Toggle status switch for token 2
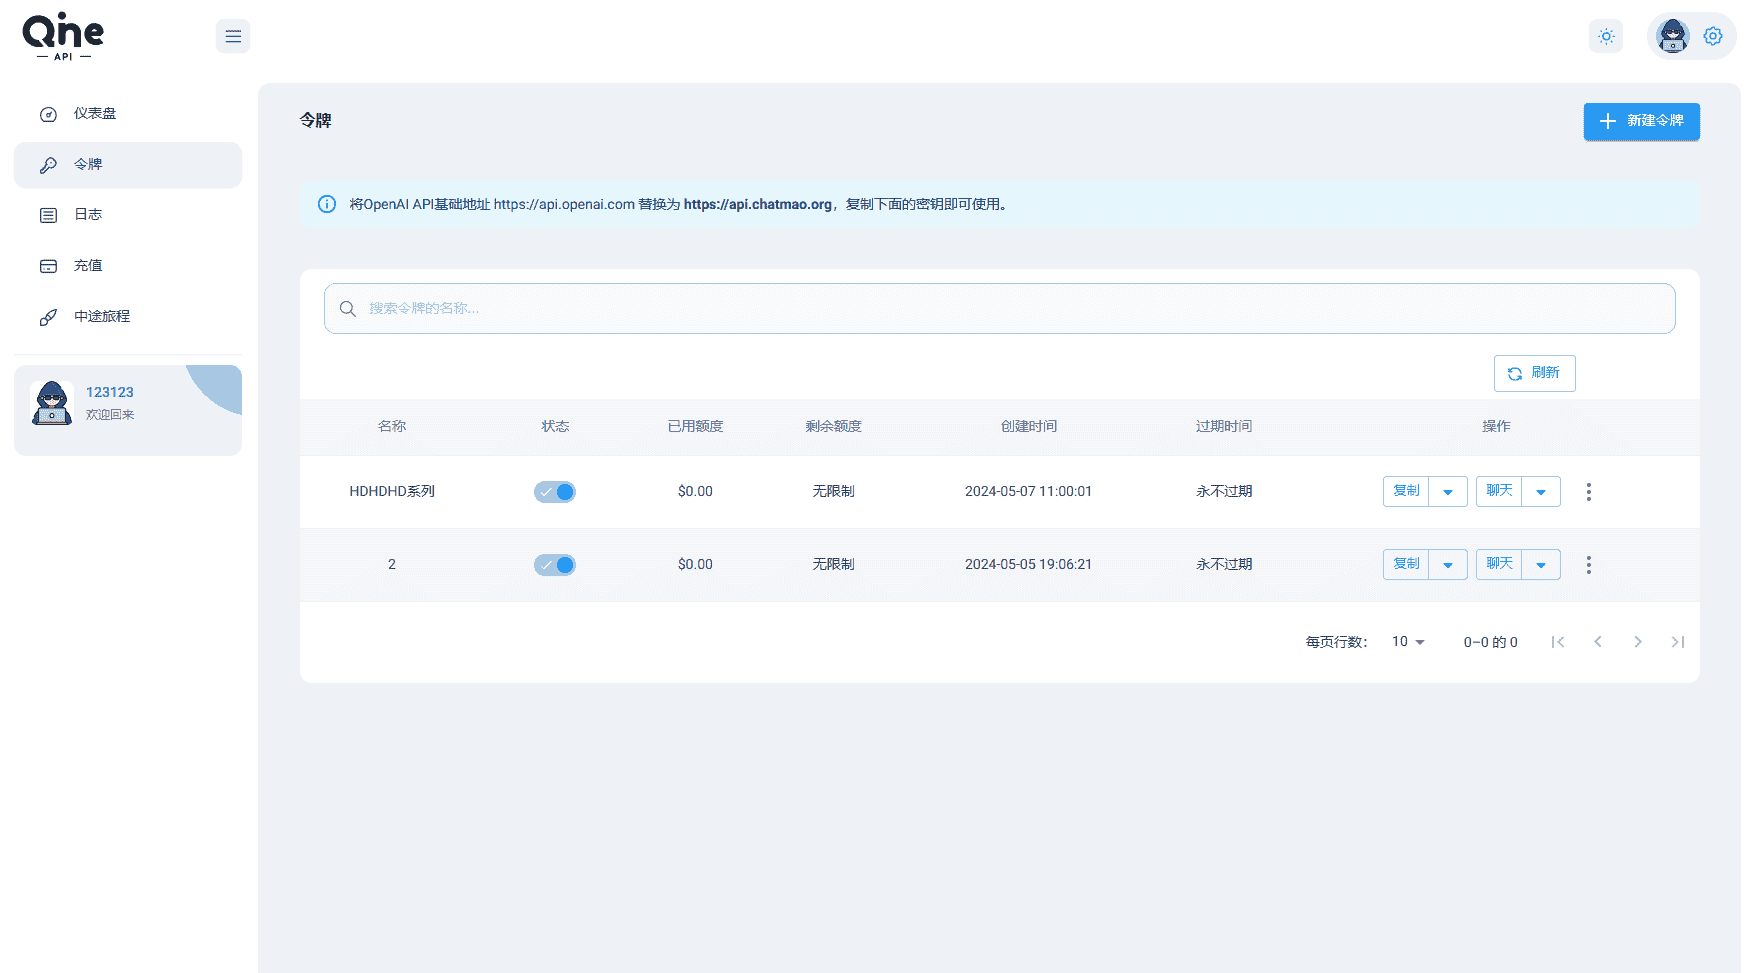This screenshot has width=1757, height=973. coord(555,565)
